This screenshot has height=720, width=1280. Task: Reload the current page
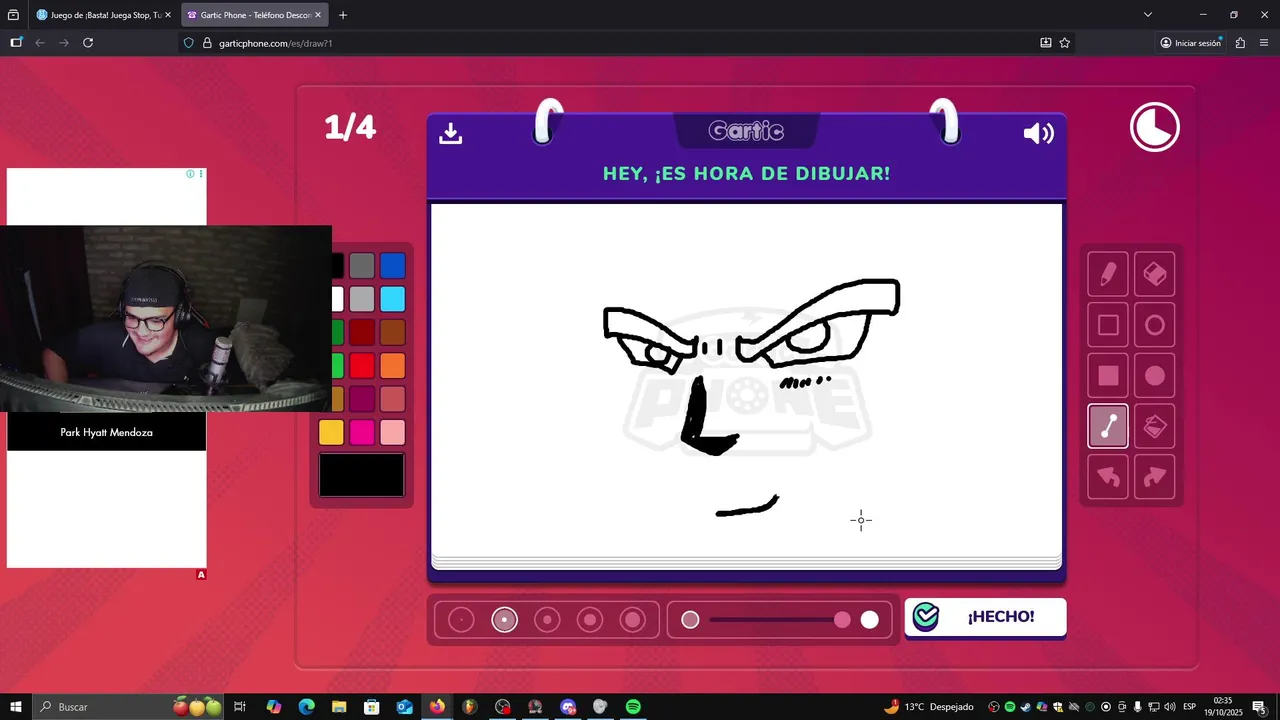point(88,43)
